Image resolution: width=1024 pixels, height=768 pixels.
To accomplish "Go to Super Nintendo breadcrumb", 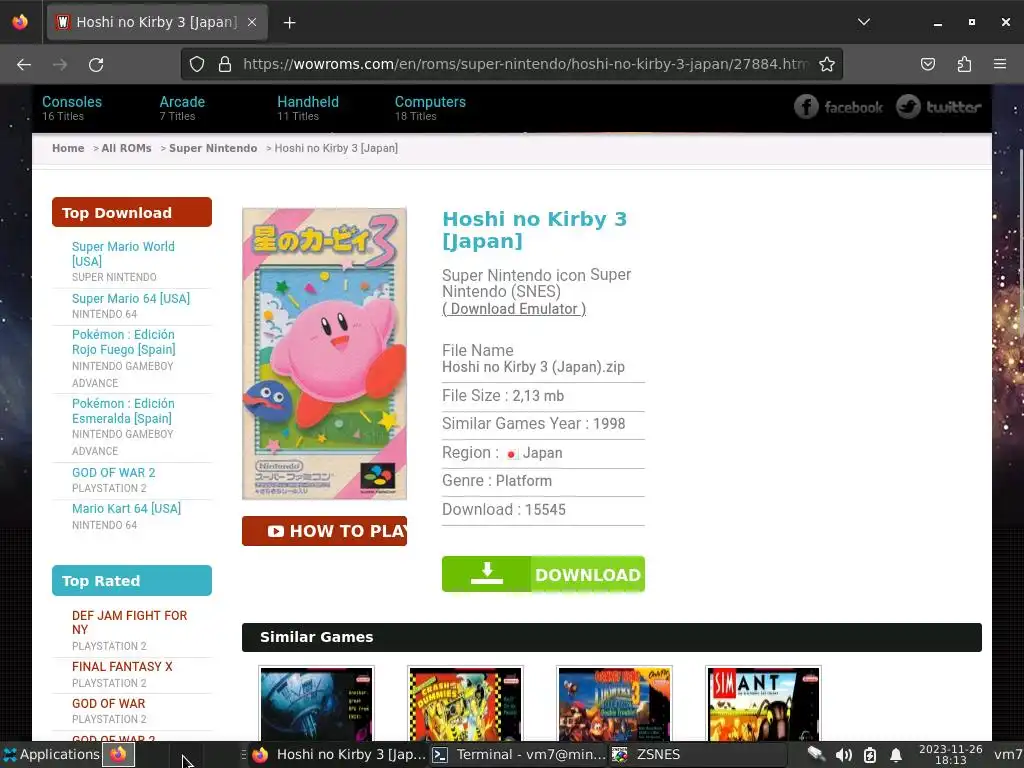I will tap(213, 148).
